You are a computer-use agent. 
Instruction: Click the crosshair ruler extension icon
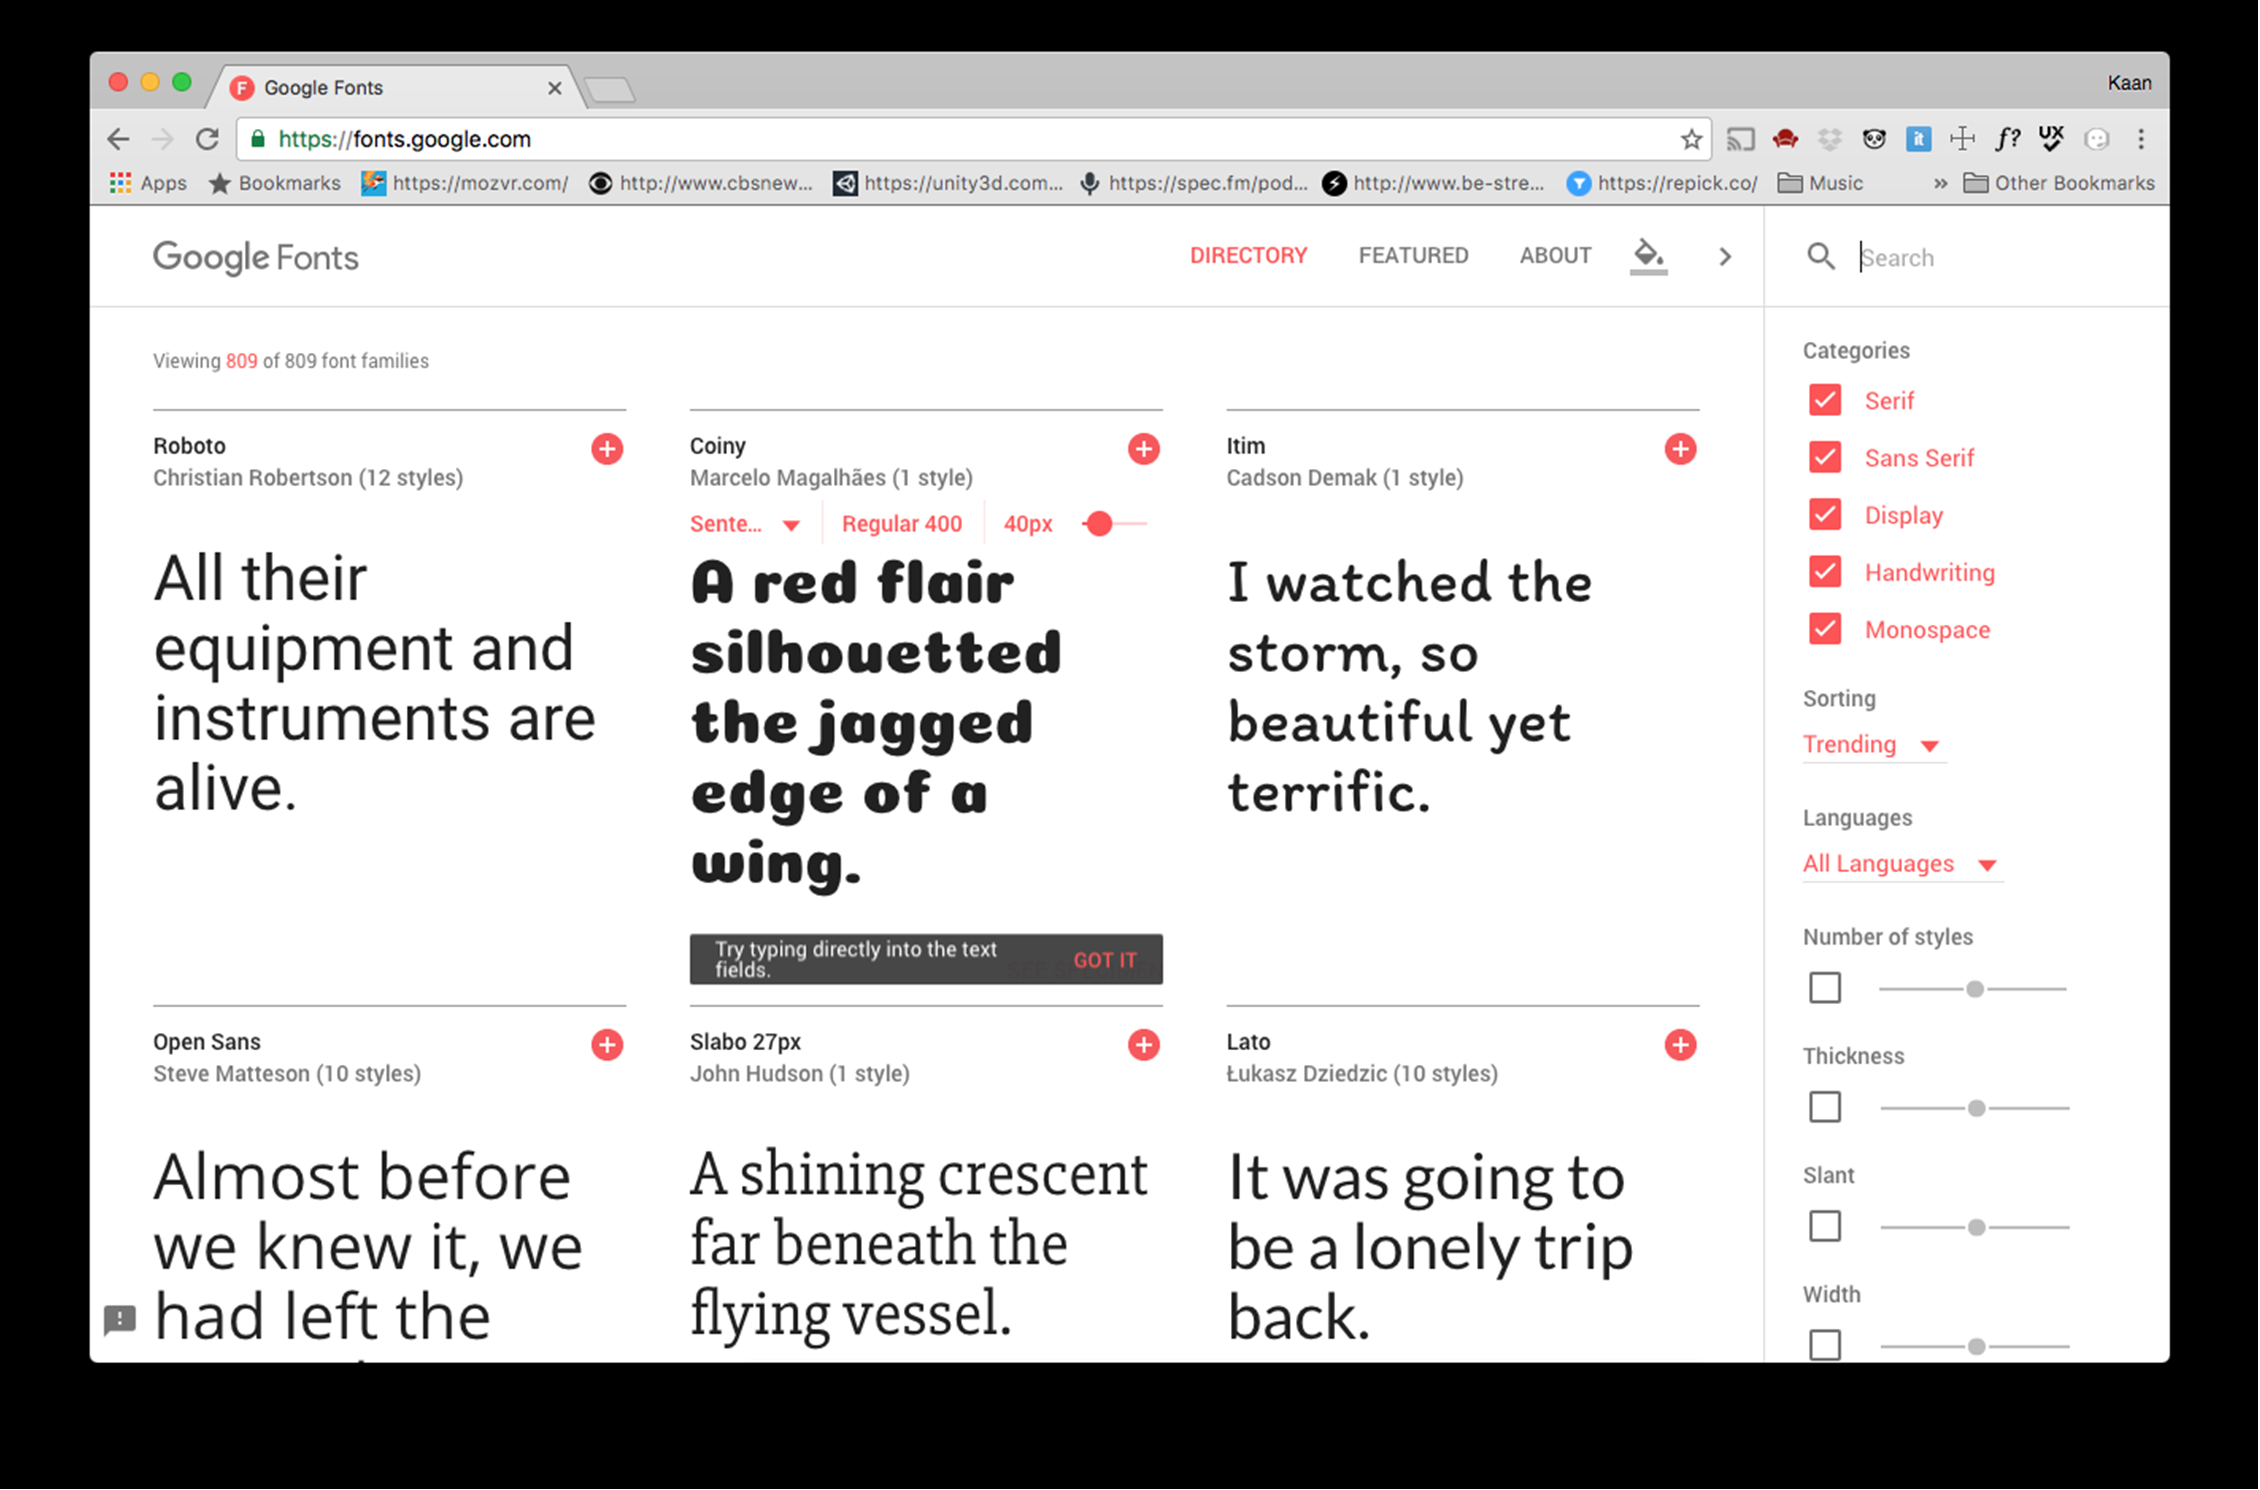[x=1963, y=139]
